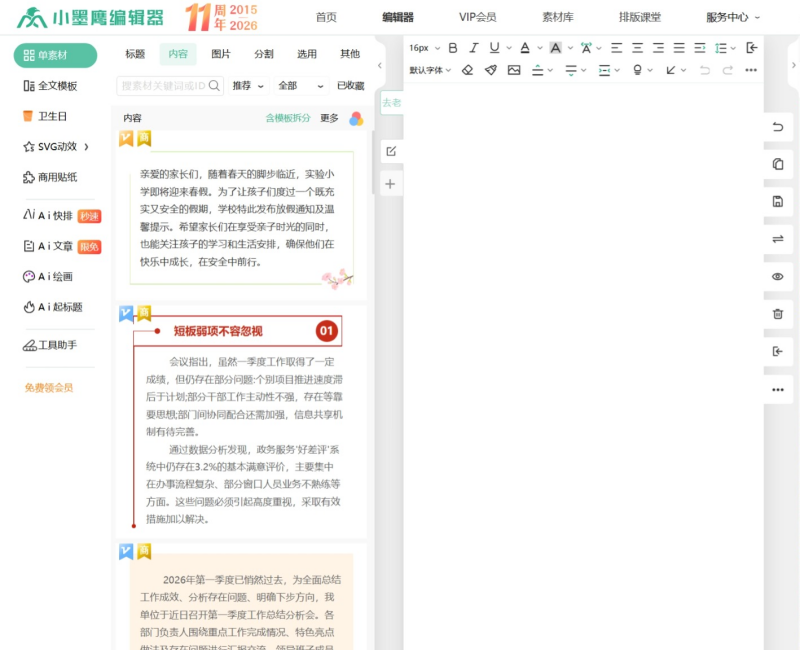Open the 推荐 sort dropdown
The height and width of the screenshot is (650, 800).
point(248,86)
